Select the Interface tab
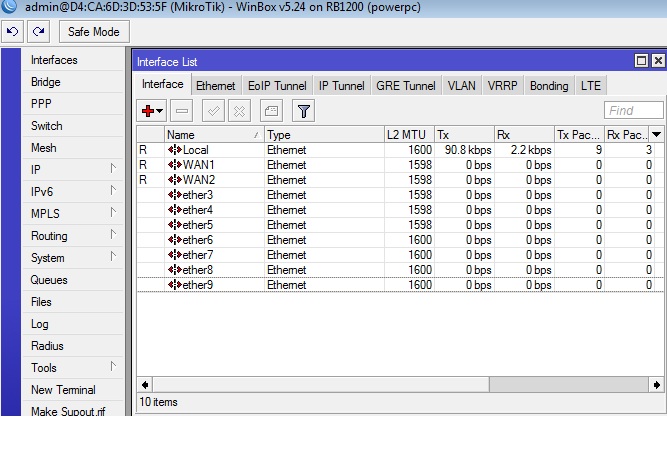The image size is (667, 470). (162, 84)
